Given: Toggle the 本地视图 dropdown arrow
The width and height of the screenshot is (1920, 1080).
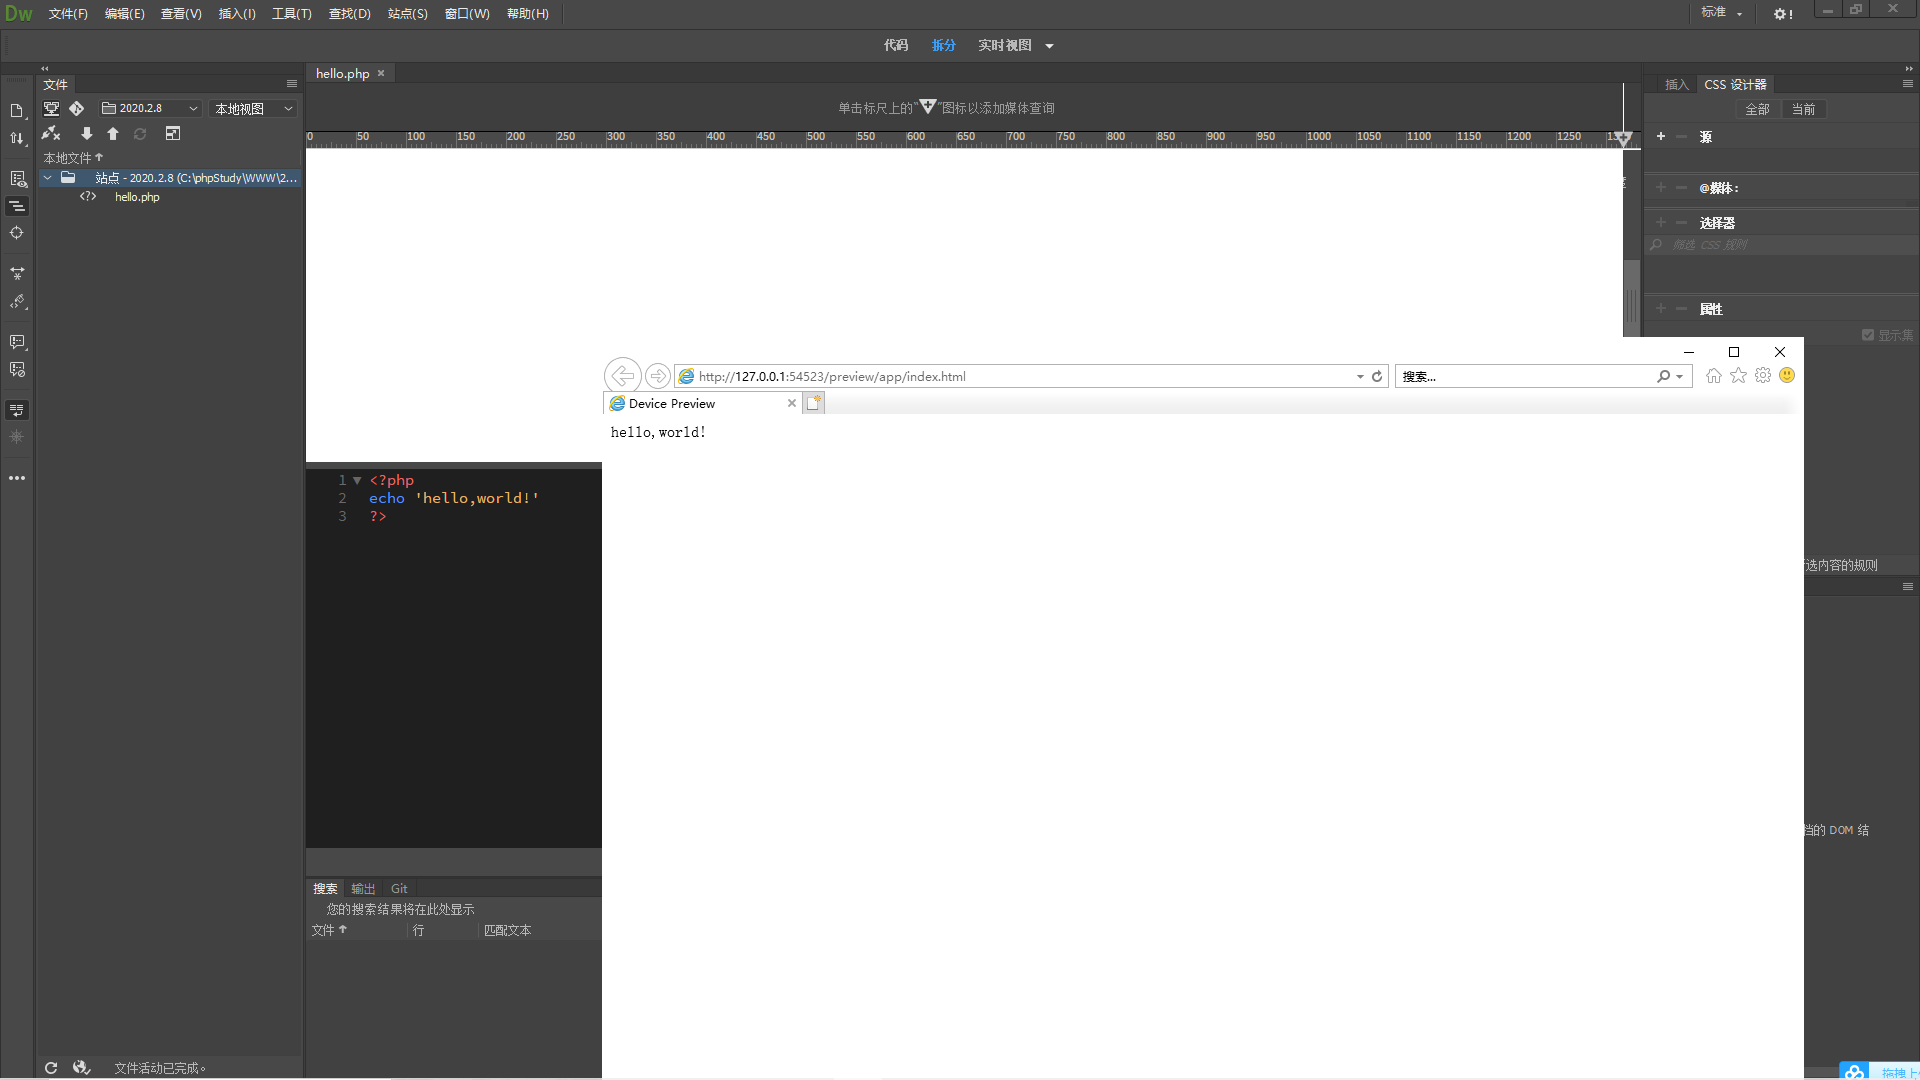Looking at the screenshot, I should click(x=289, y=108).
